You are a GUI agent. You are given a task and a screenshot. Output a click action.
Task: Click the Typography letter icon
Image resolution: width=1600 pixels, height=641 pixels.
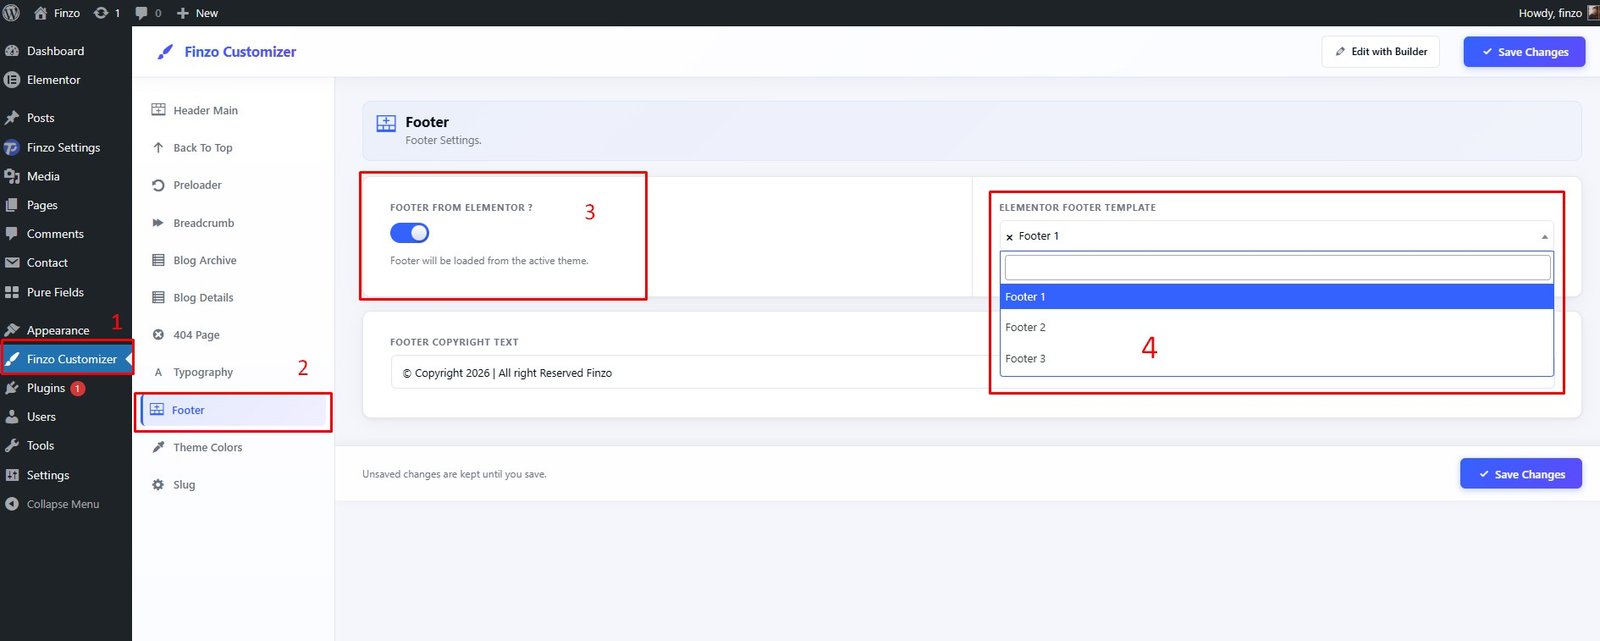[158, 372]
